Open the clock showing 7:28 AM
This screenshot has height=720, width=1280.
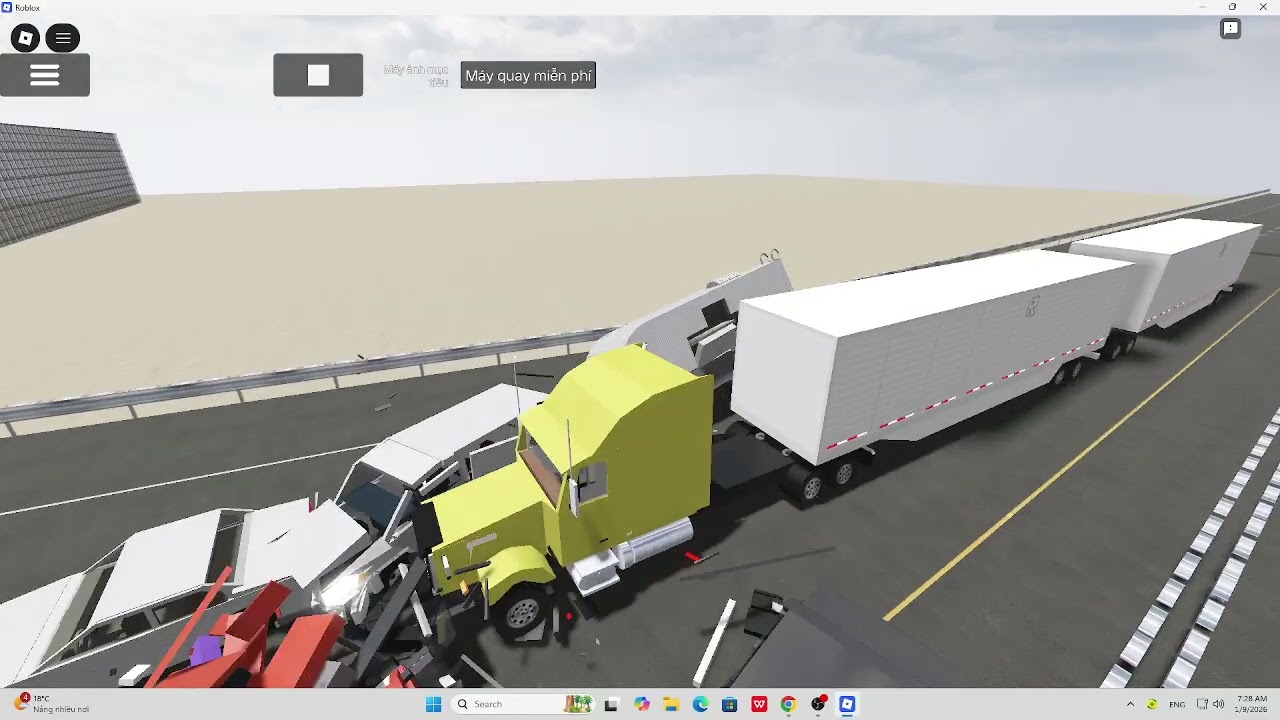pyautogui.click(x=1252, y=704)
